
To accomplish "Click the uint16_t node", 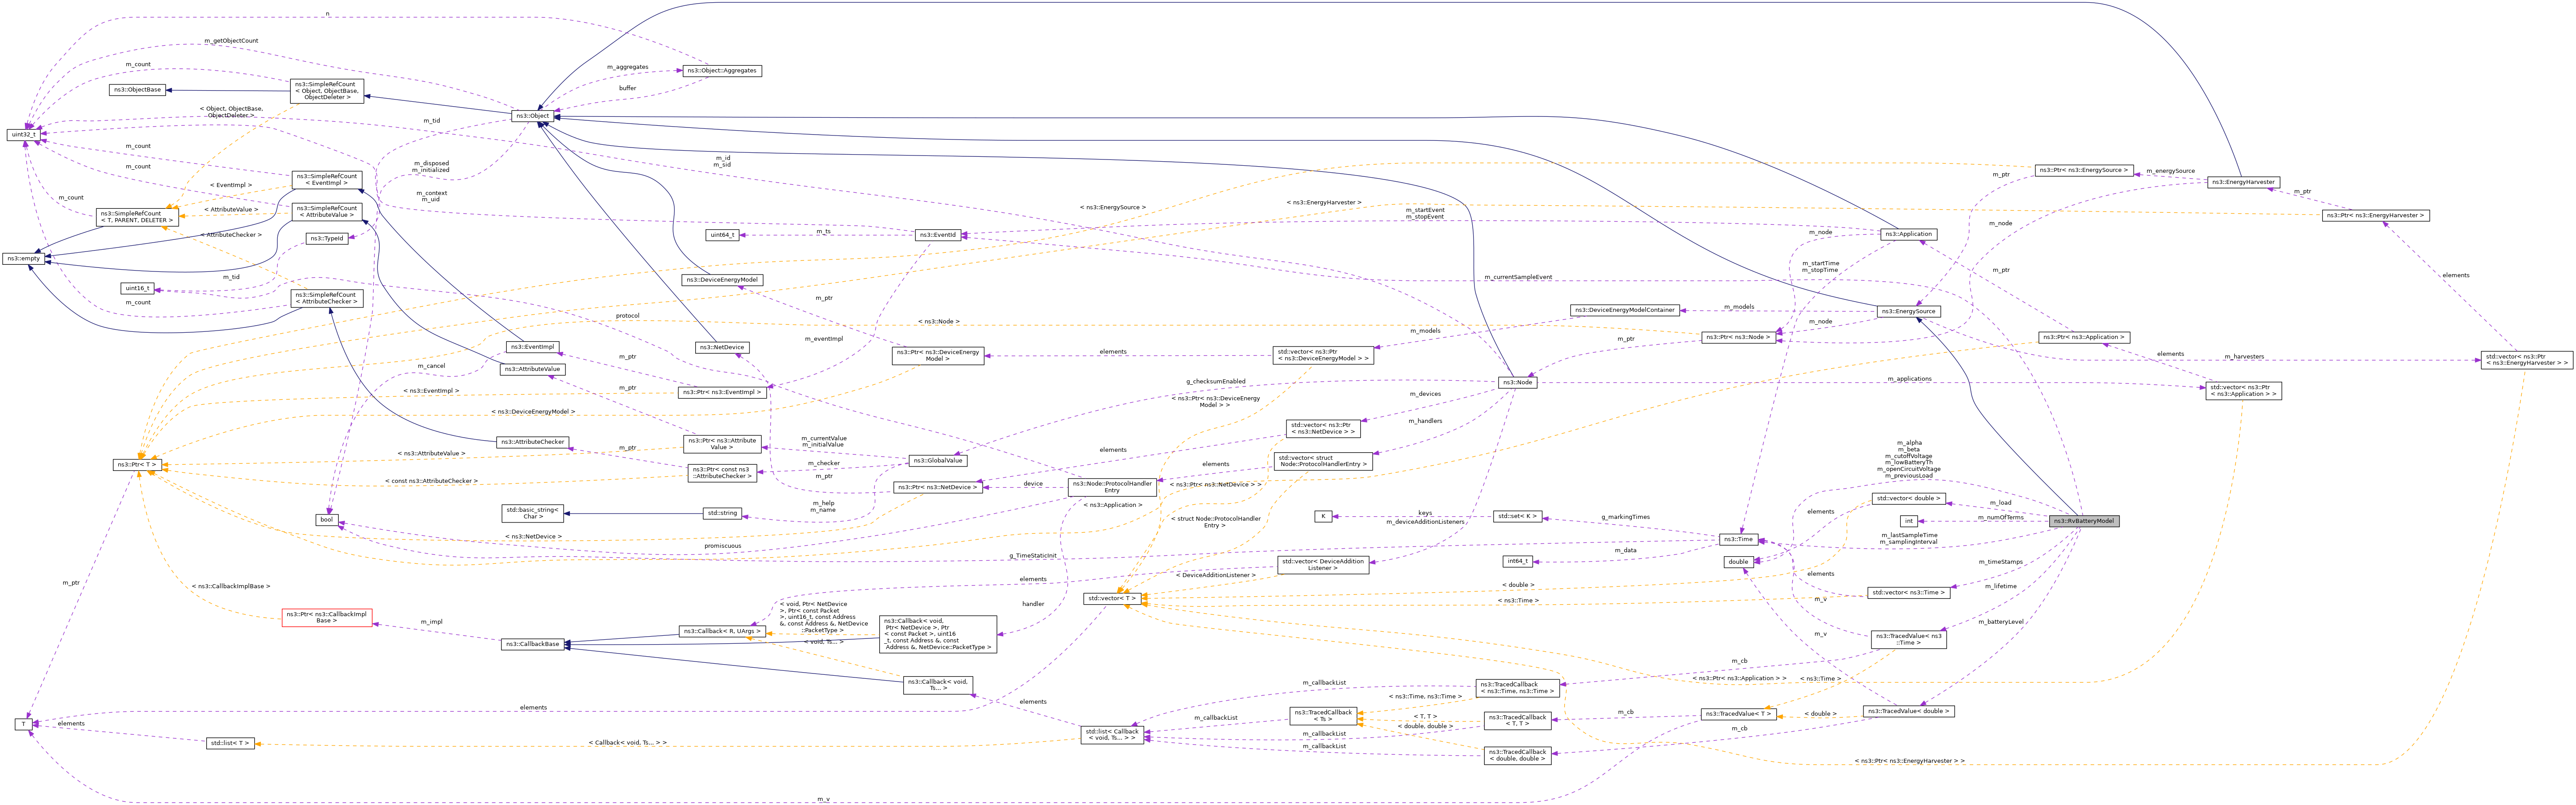I will [137, 288].
